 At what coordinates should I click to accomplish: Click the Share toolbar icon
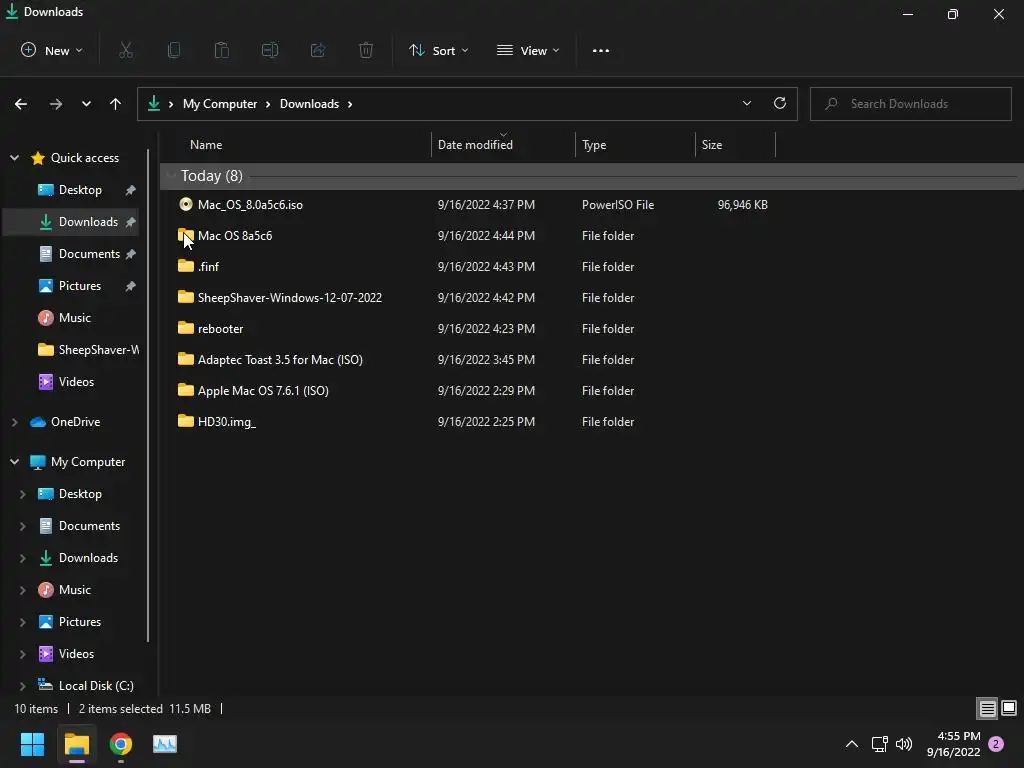coord(318,50)
